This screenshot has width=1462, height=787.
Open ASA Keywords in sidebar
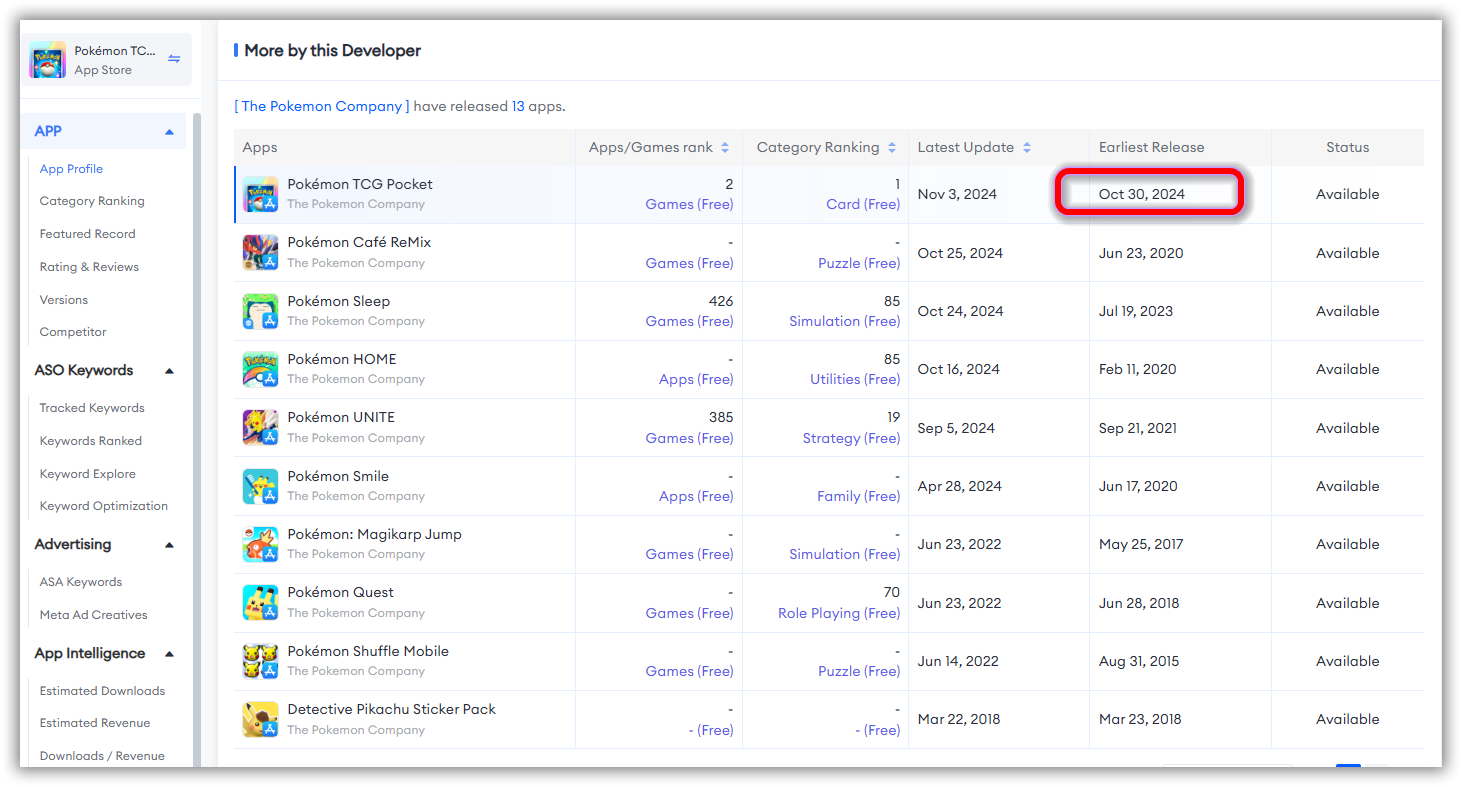tap(81, 582)
